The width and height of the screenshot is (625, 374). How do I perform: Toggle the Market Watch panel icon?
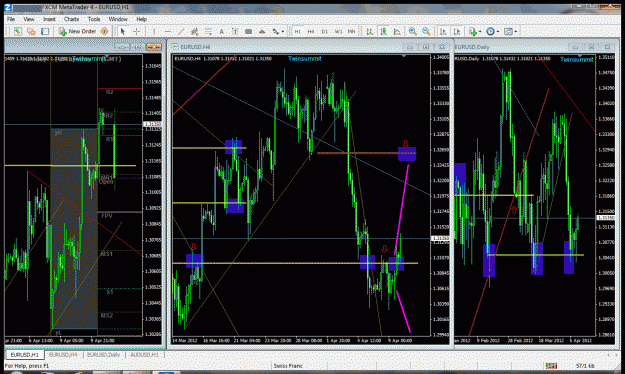[x=45, y=31]
